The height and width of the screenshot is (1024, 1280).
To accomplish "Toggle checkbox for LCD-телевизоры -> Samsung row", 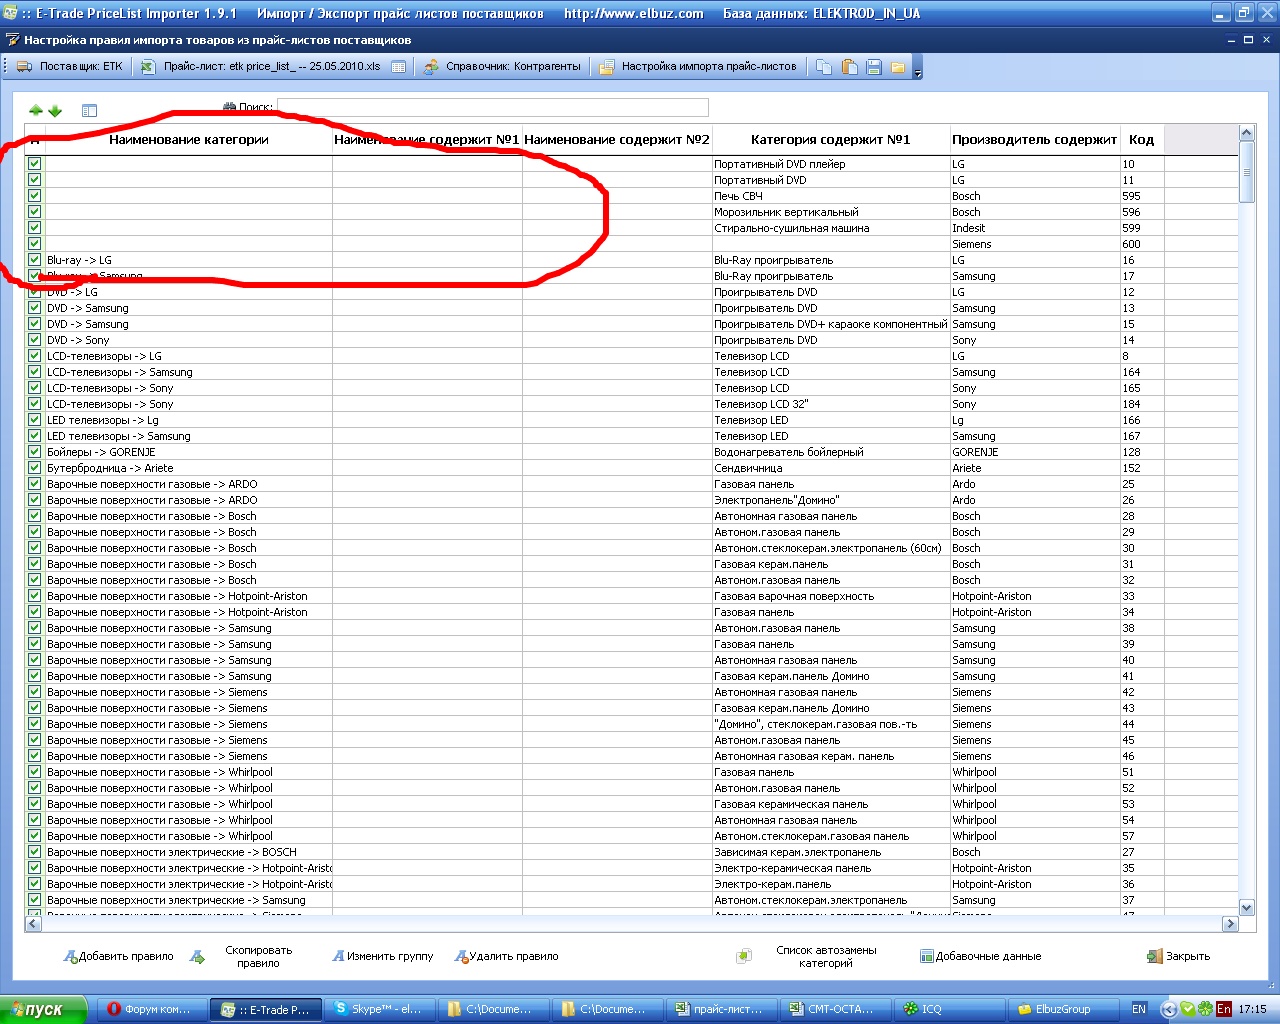I will point(35,372).
